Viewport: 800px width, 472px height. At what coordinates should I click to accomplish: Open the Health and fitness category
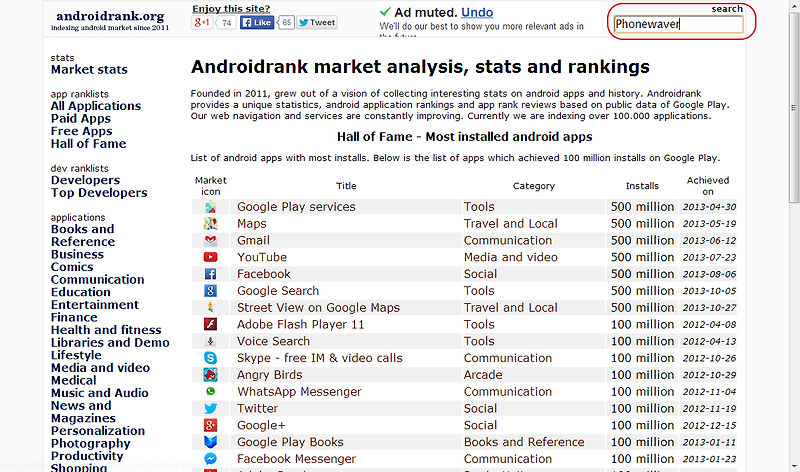[x=106, y=330]
